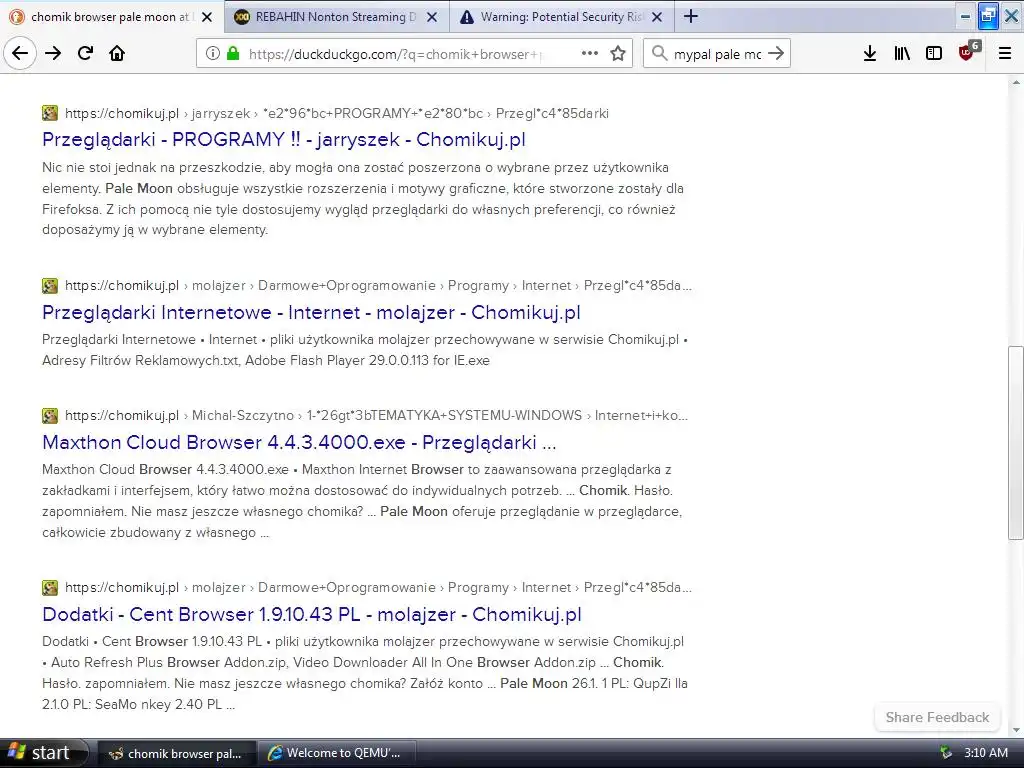
Task: Open the uBlock Origin extension icon
Action: coord(967,52)
